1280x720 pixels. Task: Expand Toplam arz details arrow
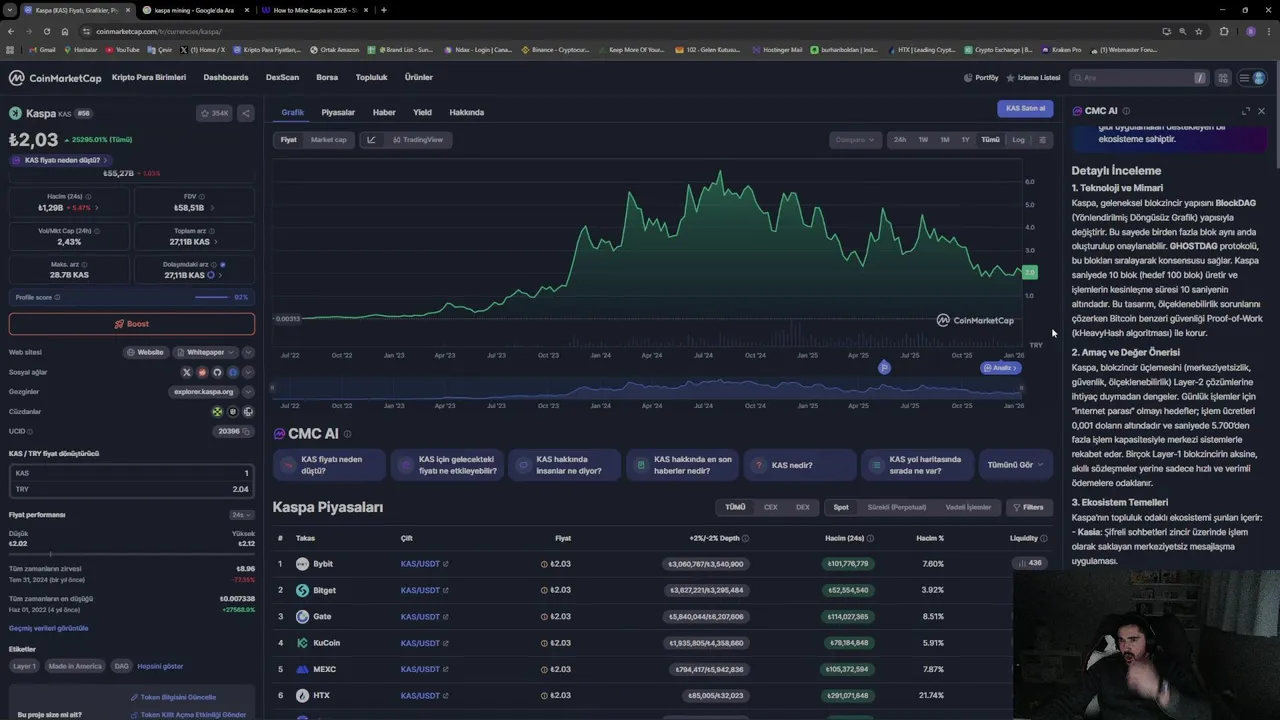(215, 242)
